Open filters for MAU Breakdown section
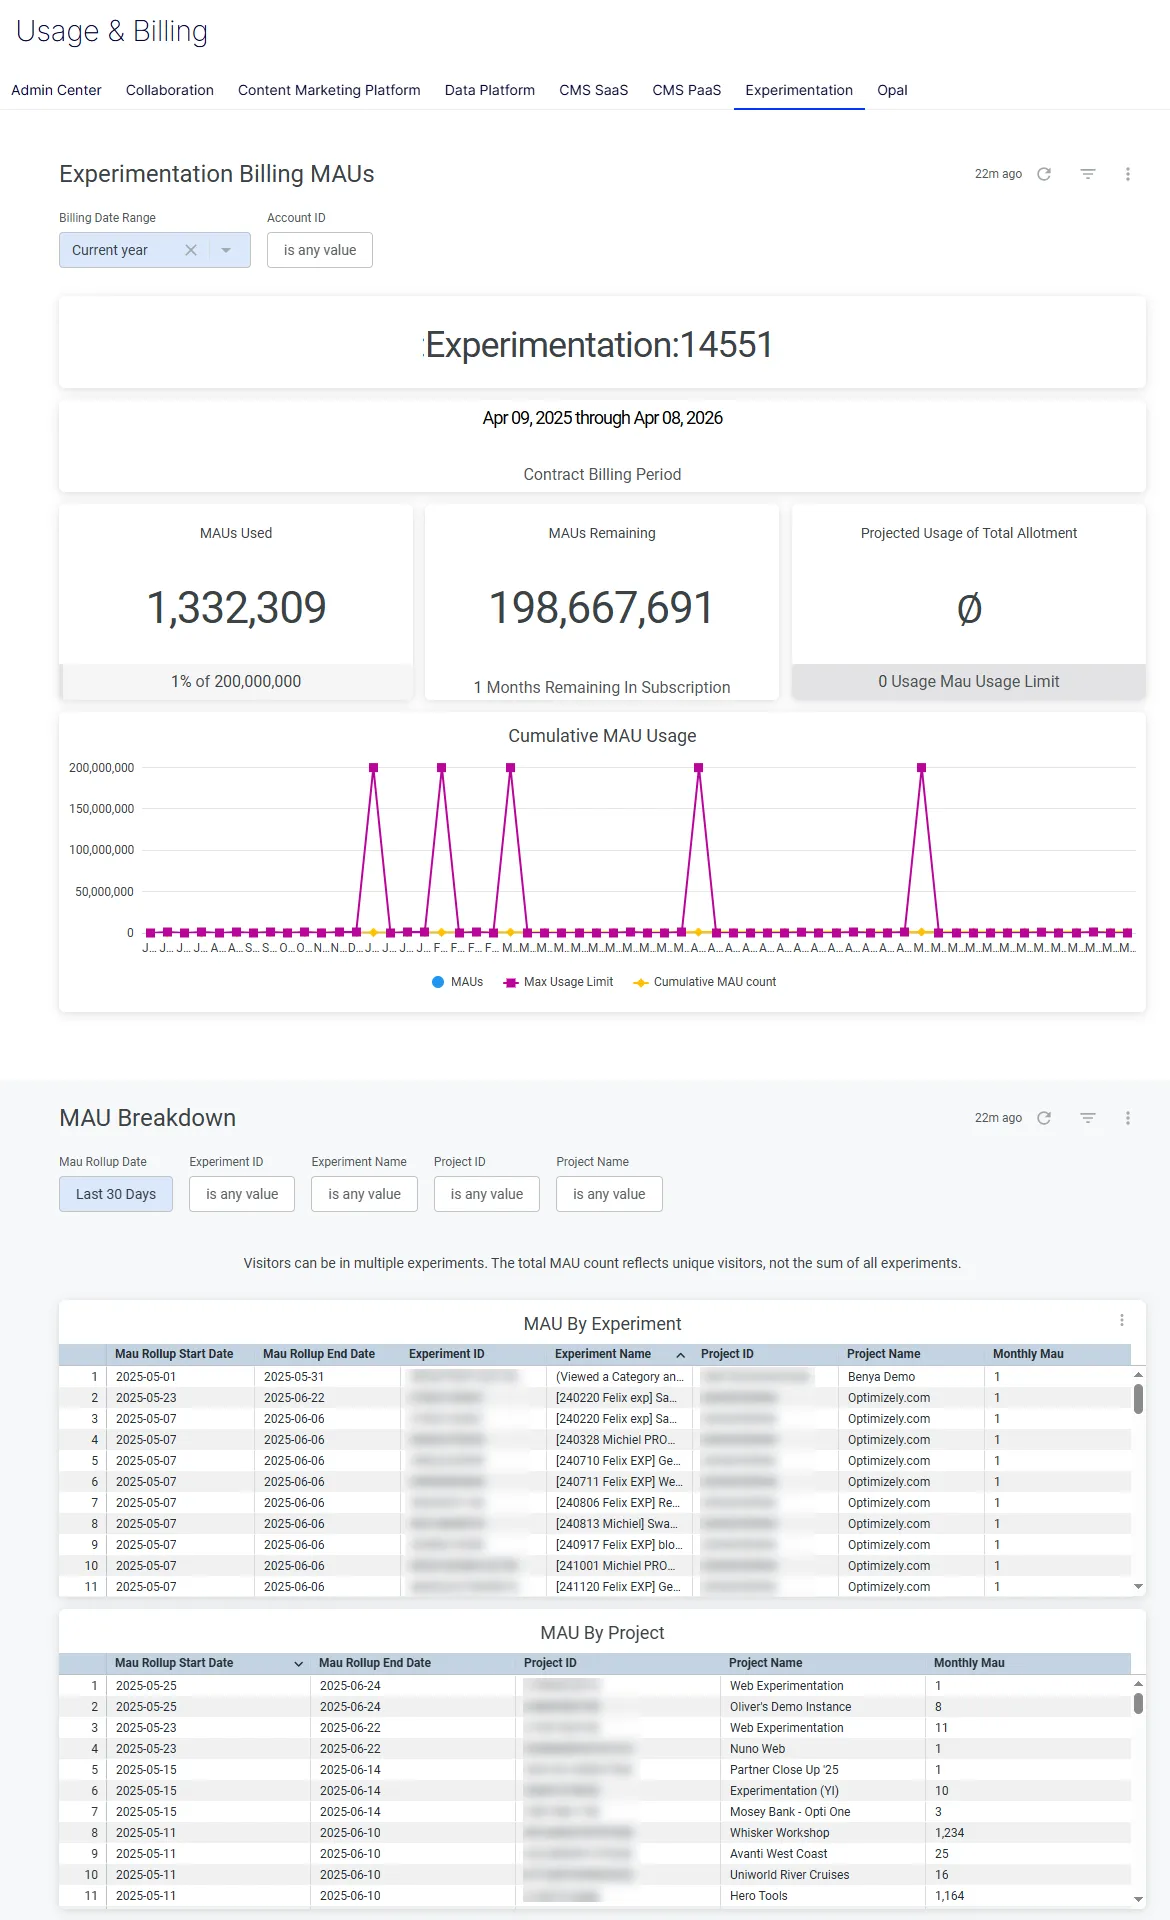 point(1088,1118)
